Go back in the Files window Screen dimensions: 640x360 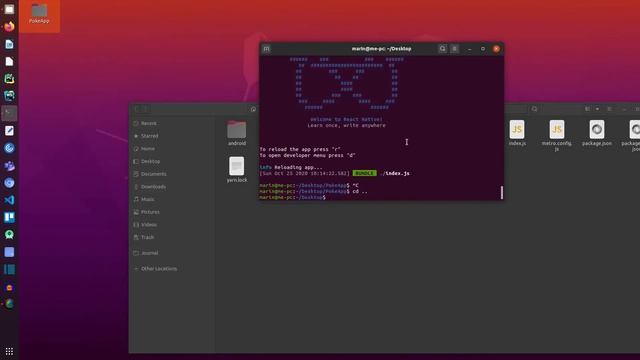pos(137,109)
